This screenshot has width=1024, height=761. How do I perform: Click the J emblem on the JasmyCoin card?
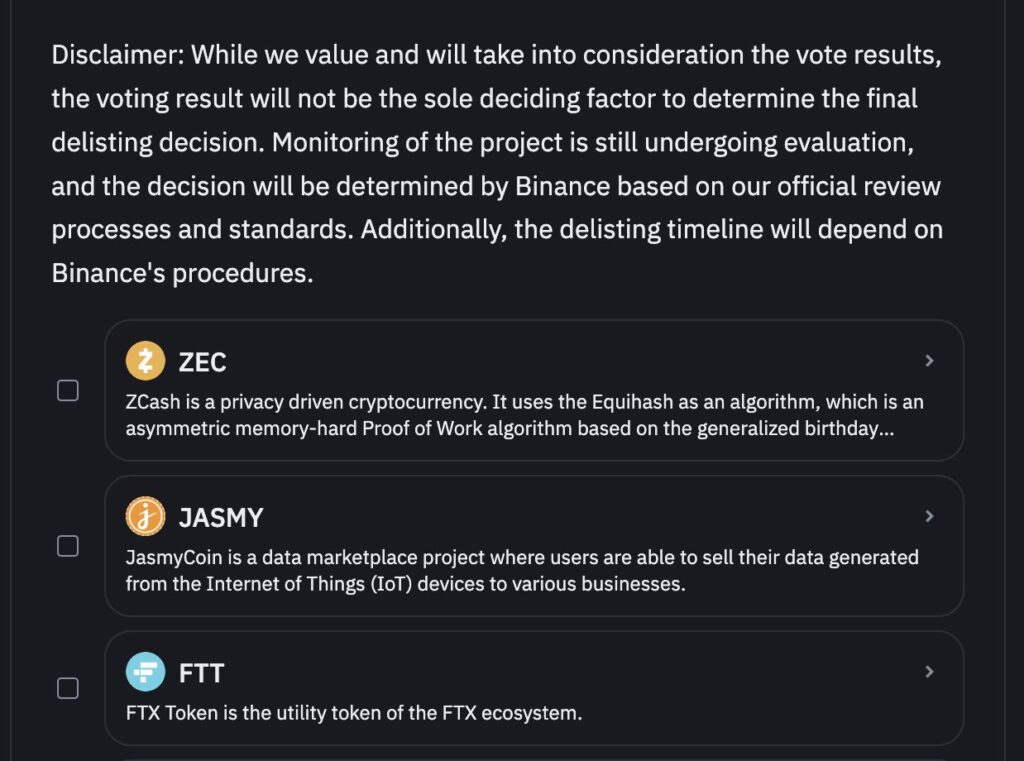tap(145, 517)
